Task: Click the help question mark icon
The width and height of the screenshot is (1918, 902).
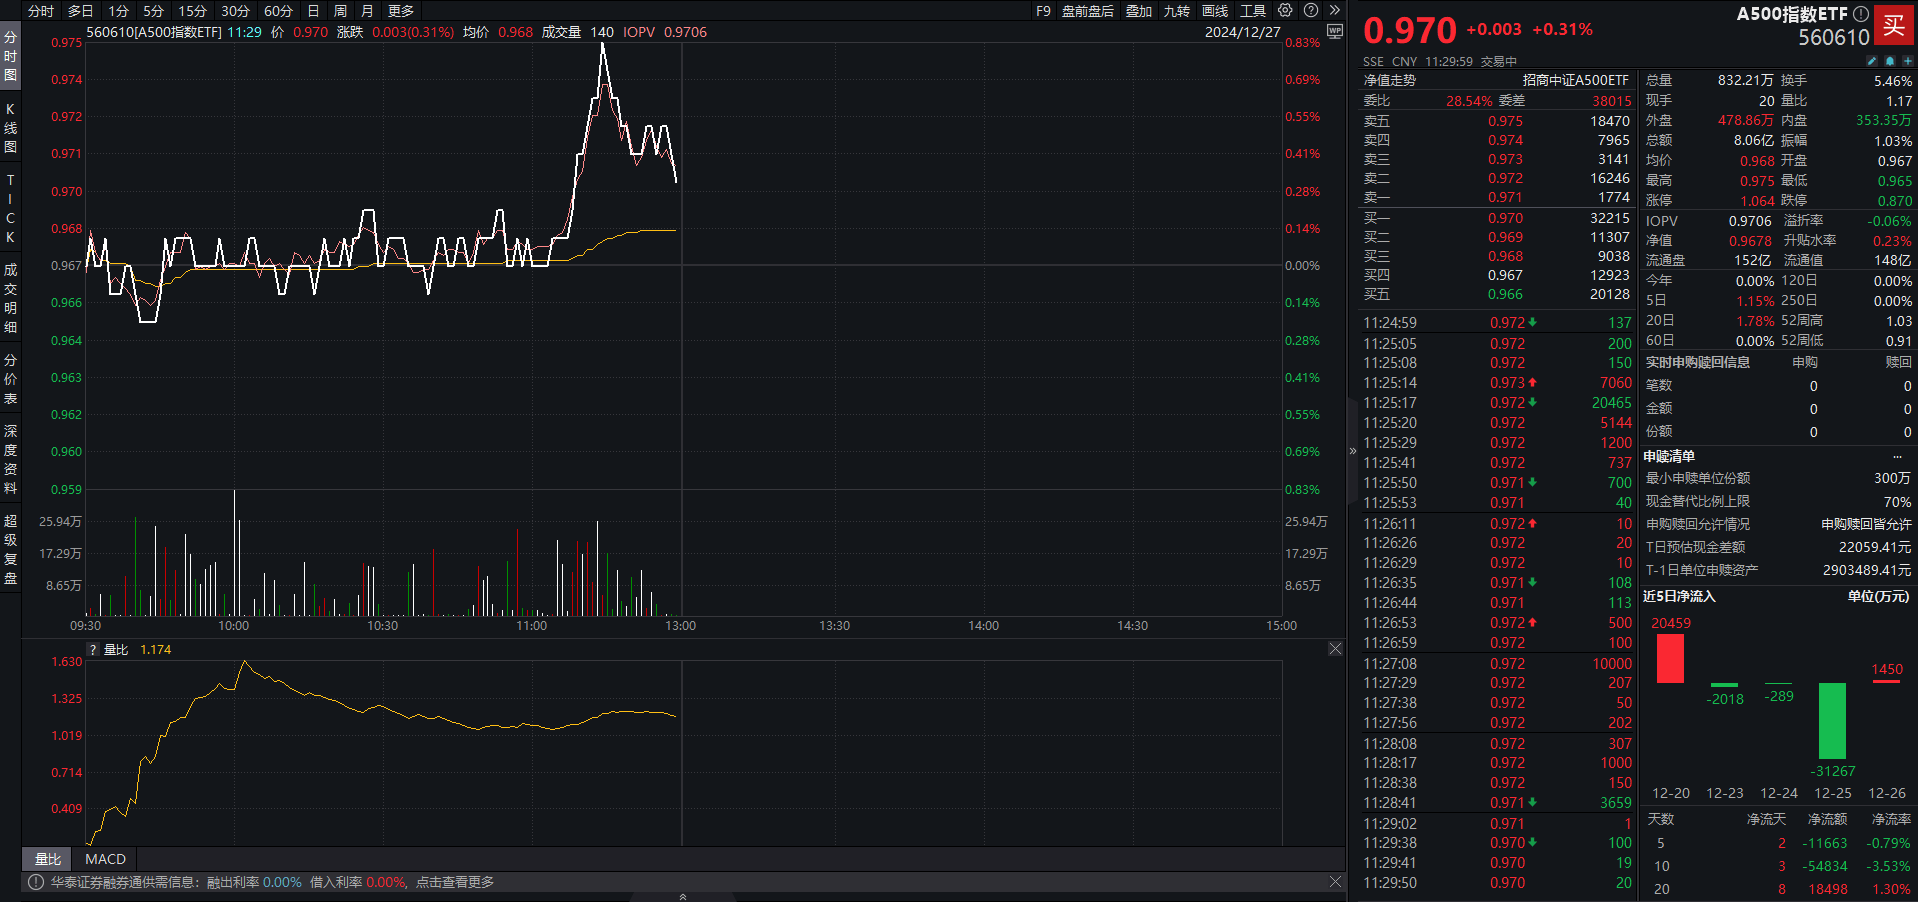Action: click(x=1311, y=10)
